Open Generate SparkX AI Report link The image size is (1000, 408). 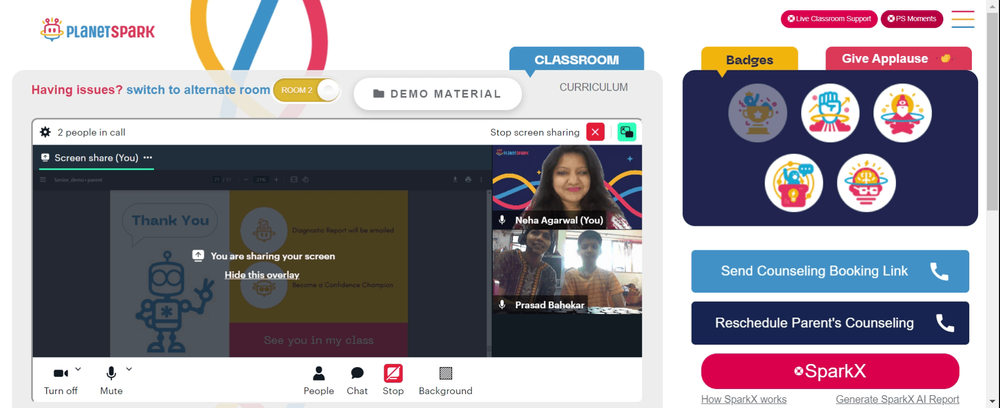coord(897,400)
